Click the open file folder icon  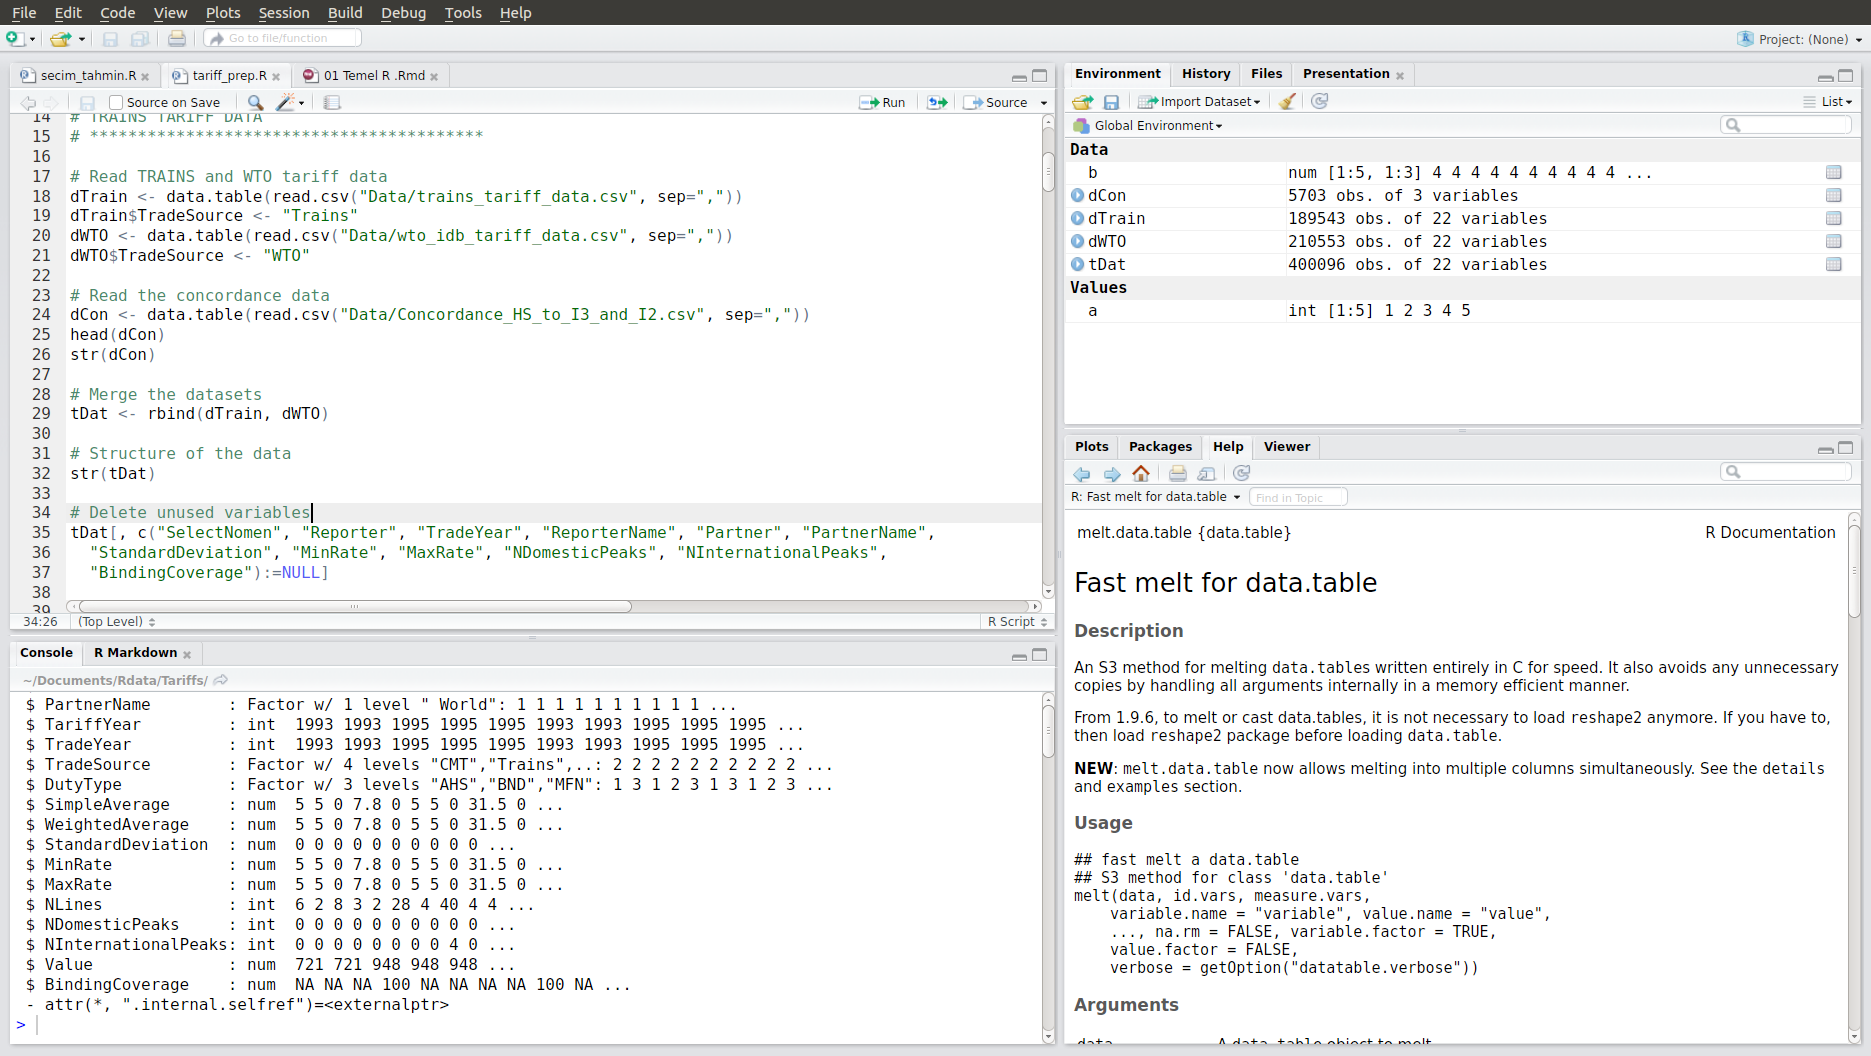60,39
